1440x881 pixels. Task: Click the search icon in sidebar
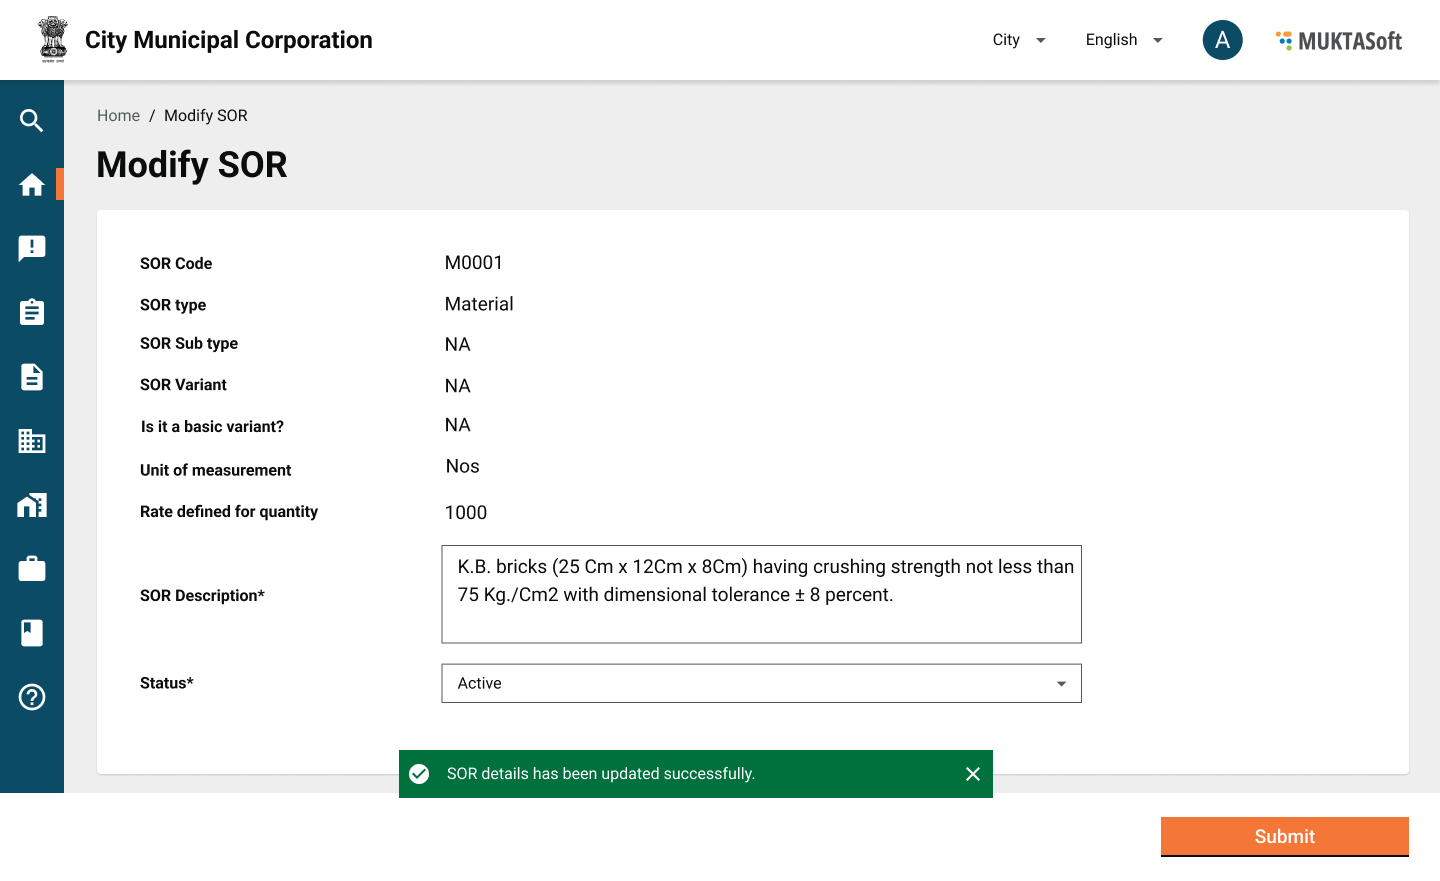coord(32,121)
